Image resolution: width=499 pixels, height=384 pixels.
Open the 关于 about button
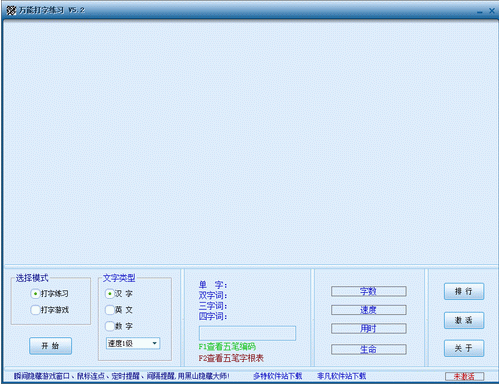(464, 348)
